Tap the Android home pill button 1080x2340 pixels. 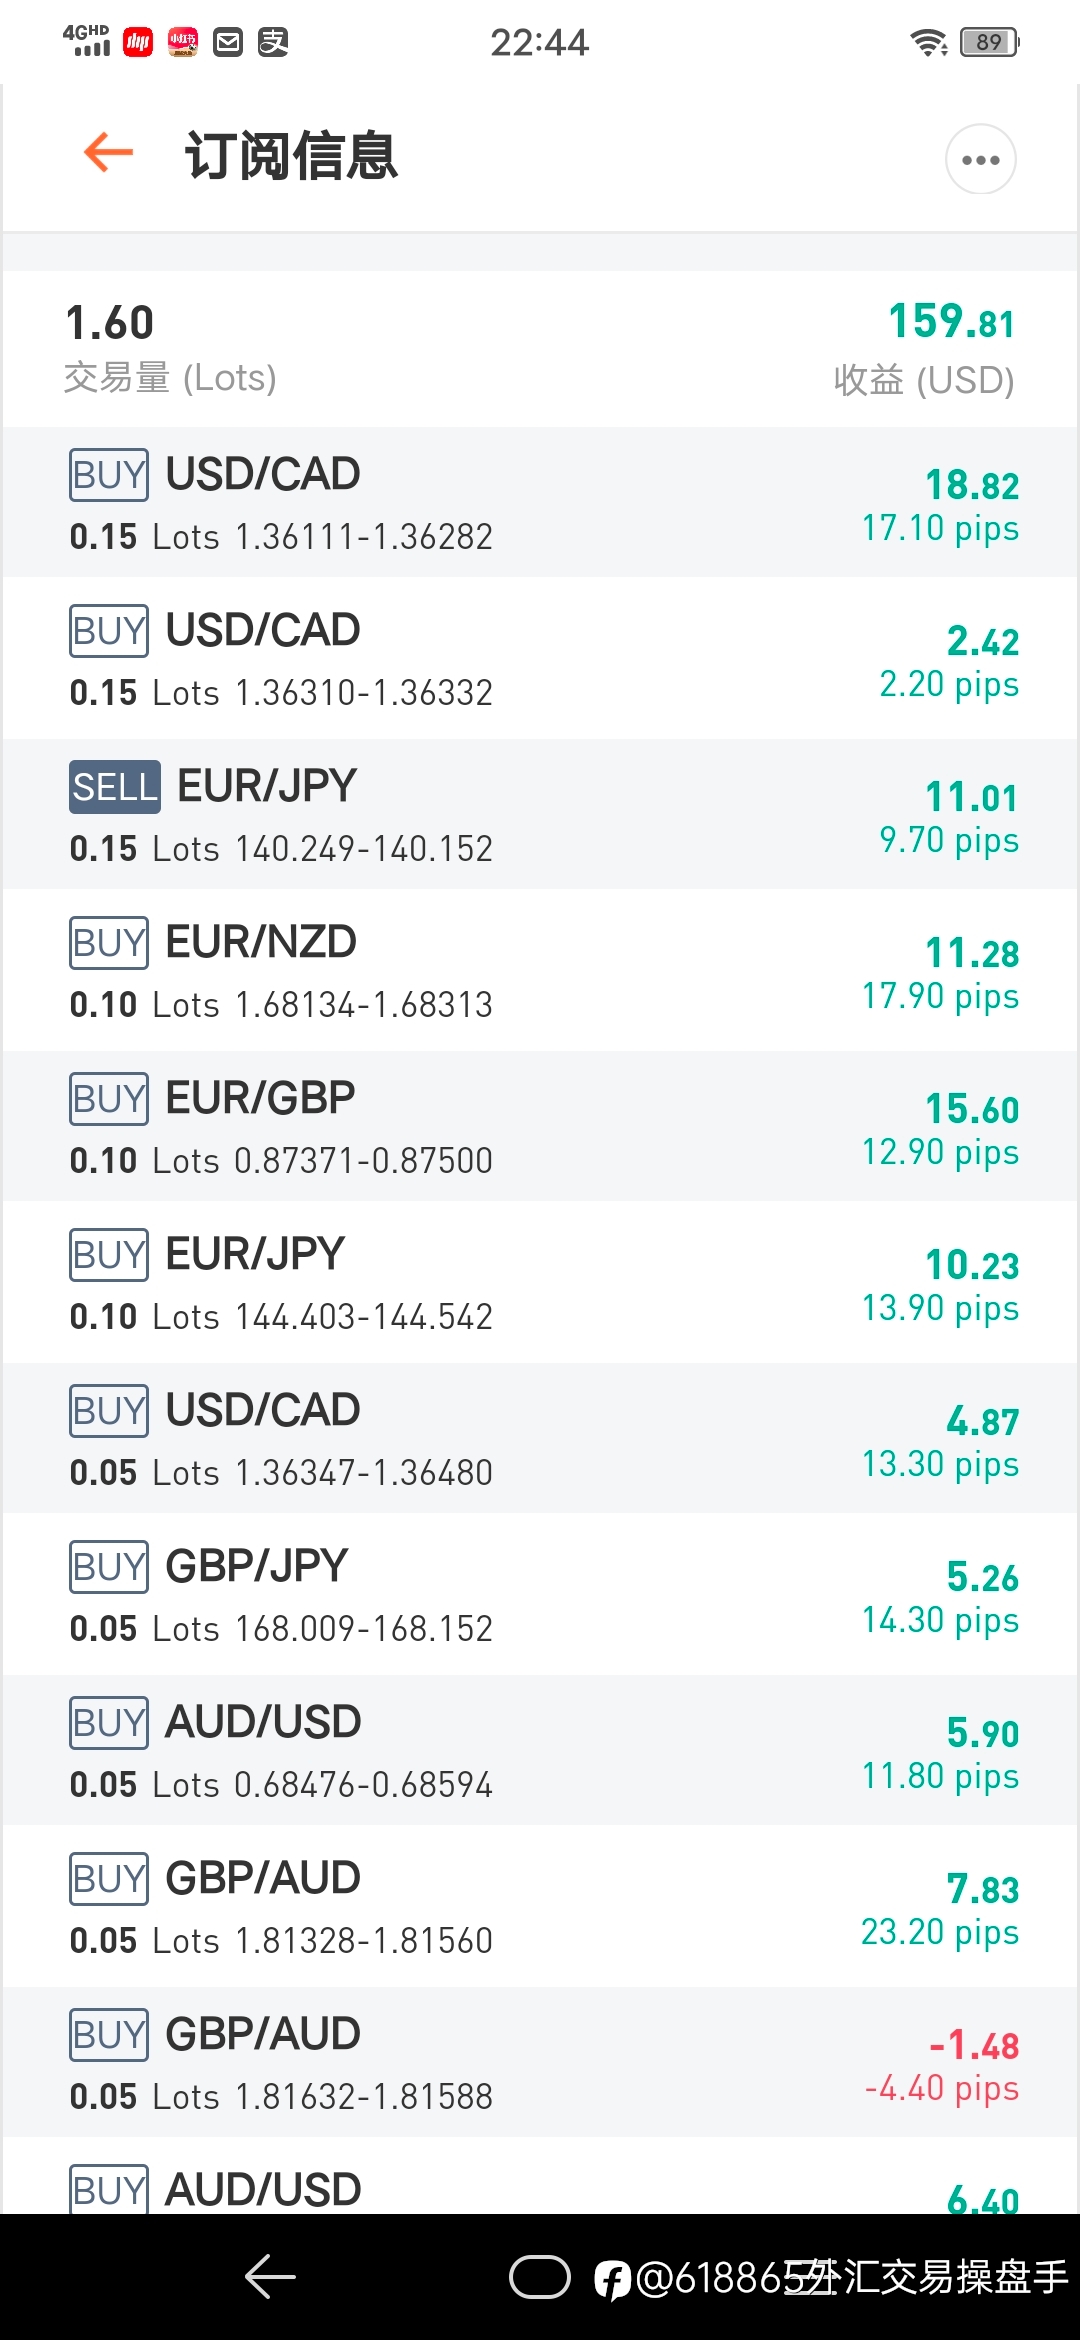tap(540, 2277)
